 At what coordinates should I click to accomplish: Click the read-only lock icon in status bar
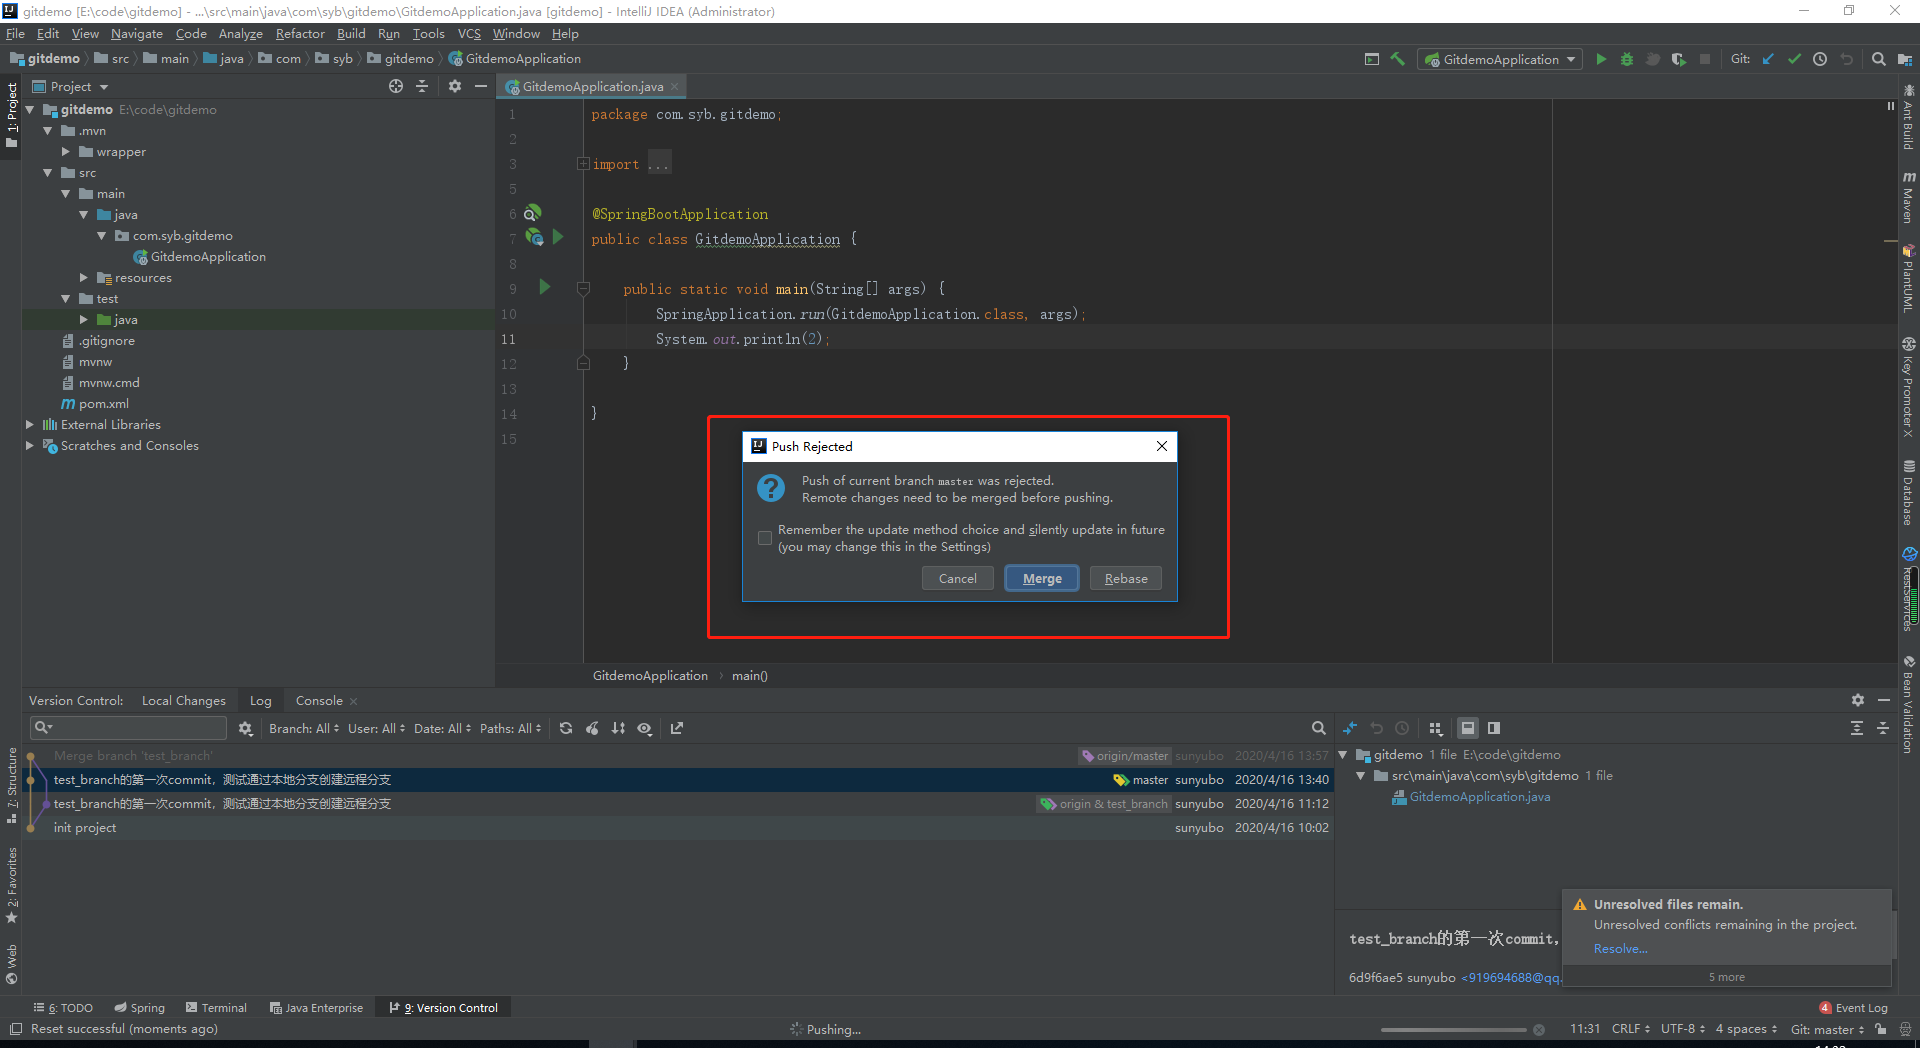coord(1881,1029)
